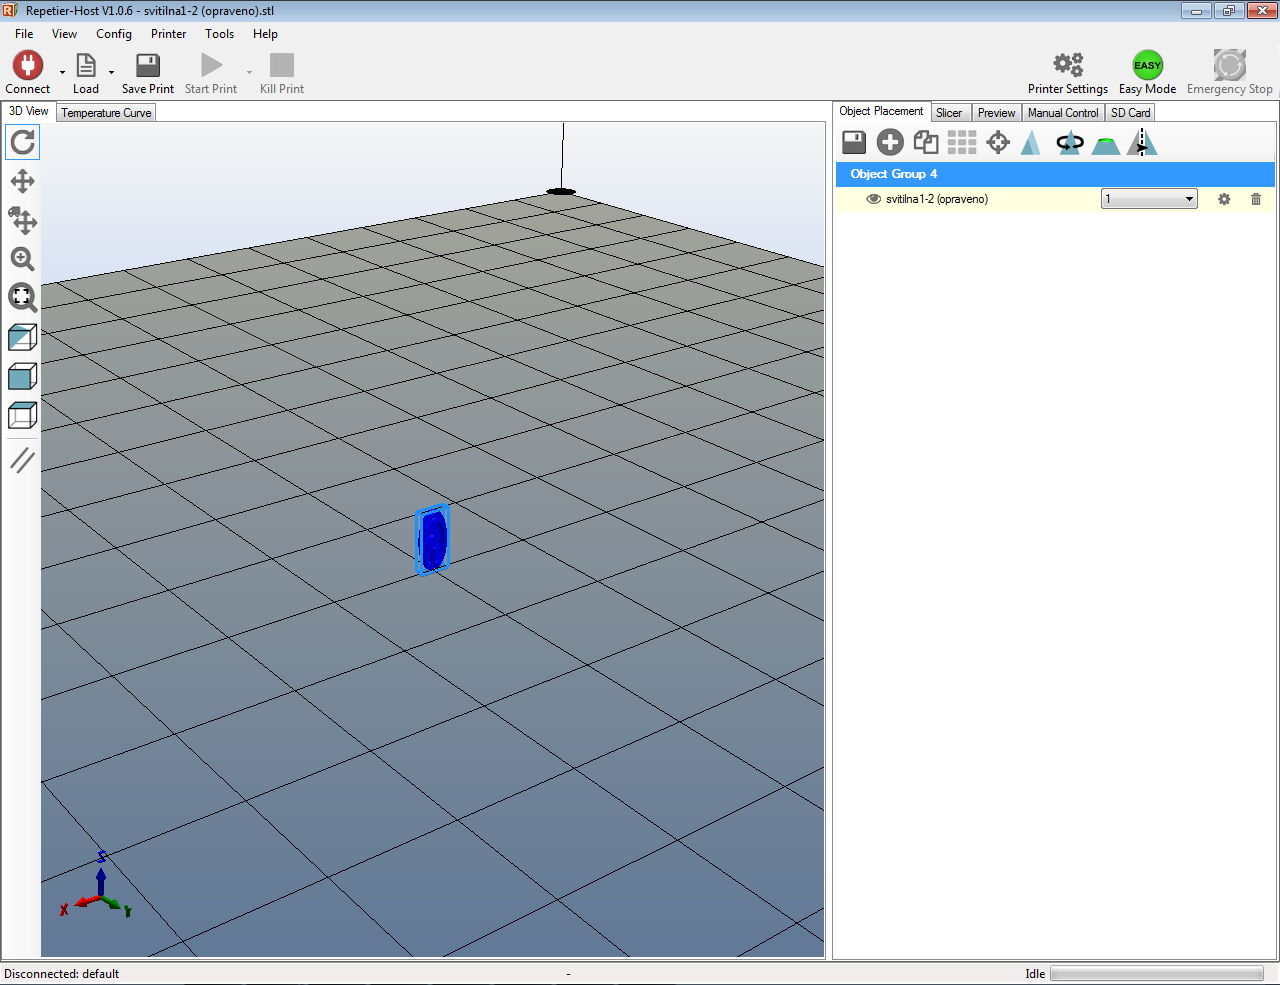Switch to front view cube
This screenshot has width=1280, height=985.
click(22, 377)
